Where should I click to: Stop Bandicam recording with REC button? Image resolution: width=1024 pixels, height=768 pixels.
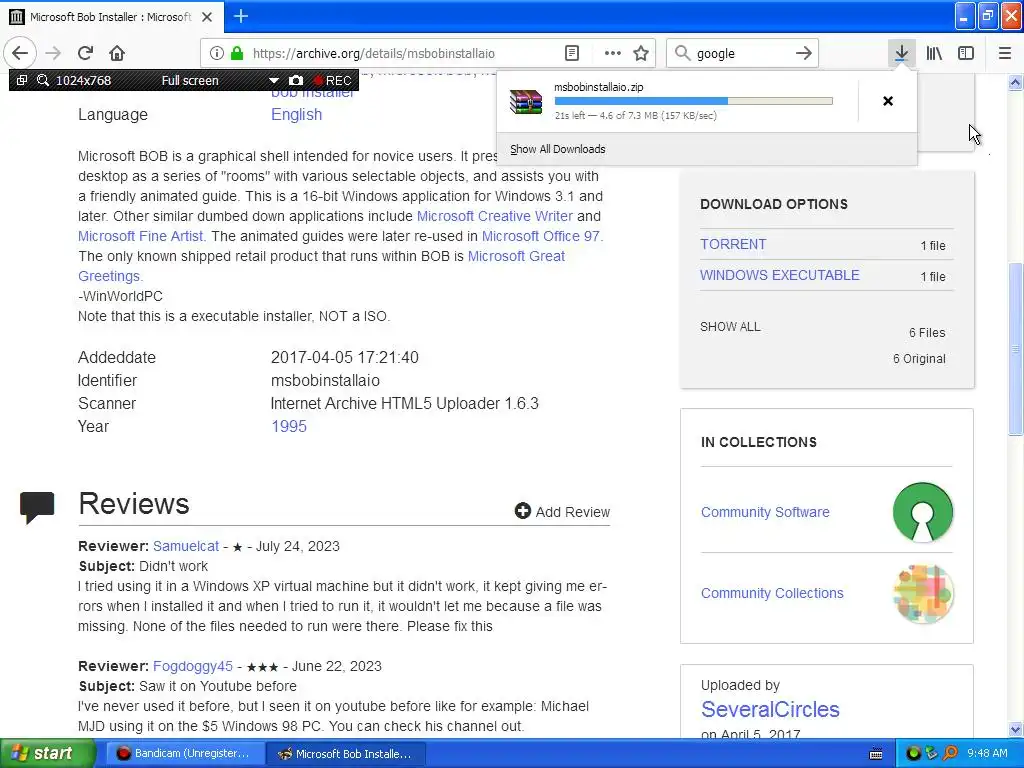click(x=333, y=80)
